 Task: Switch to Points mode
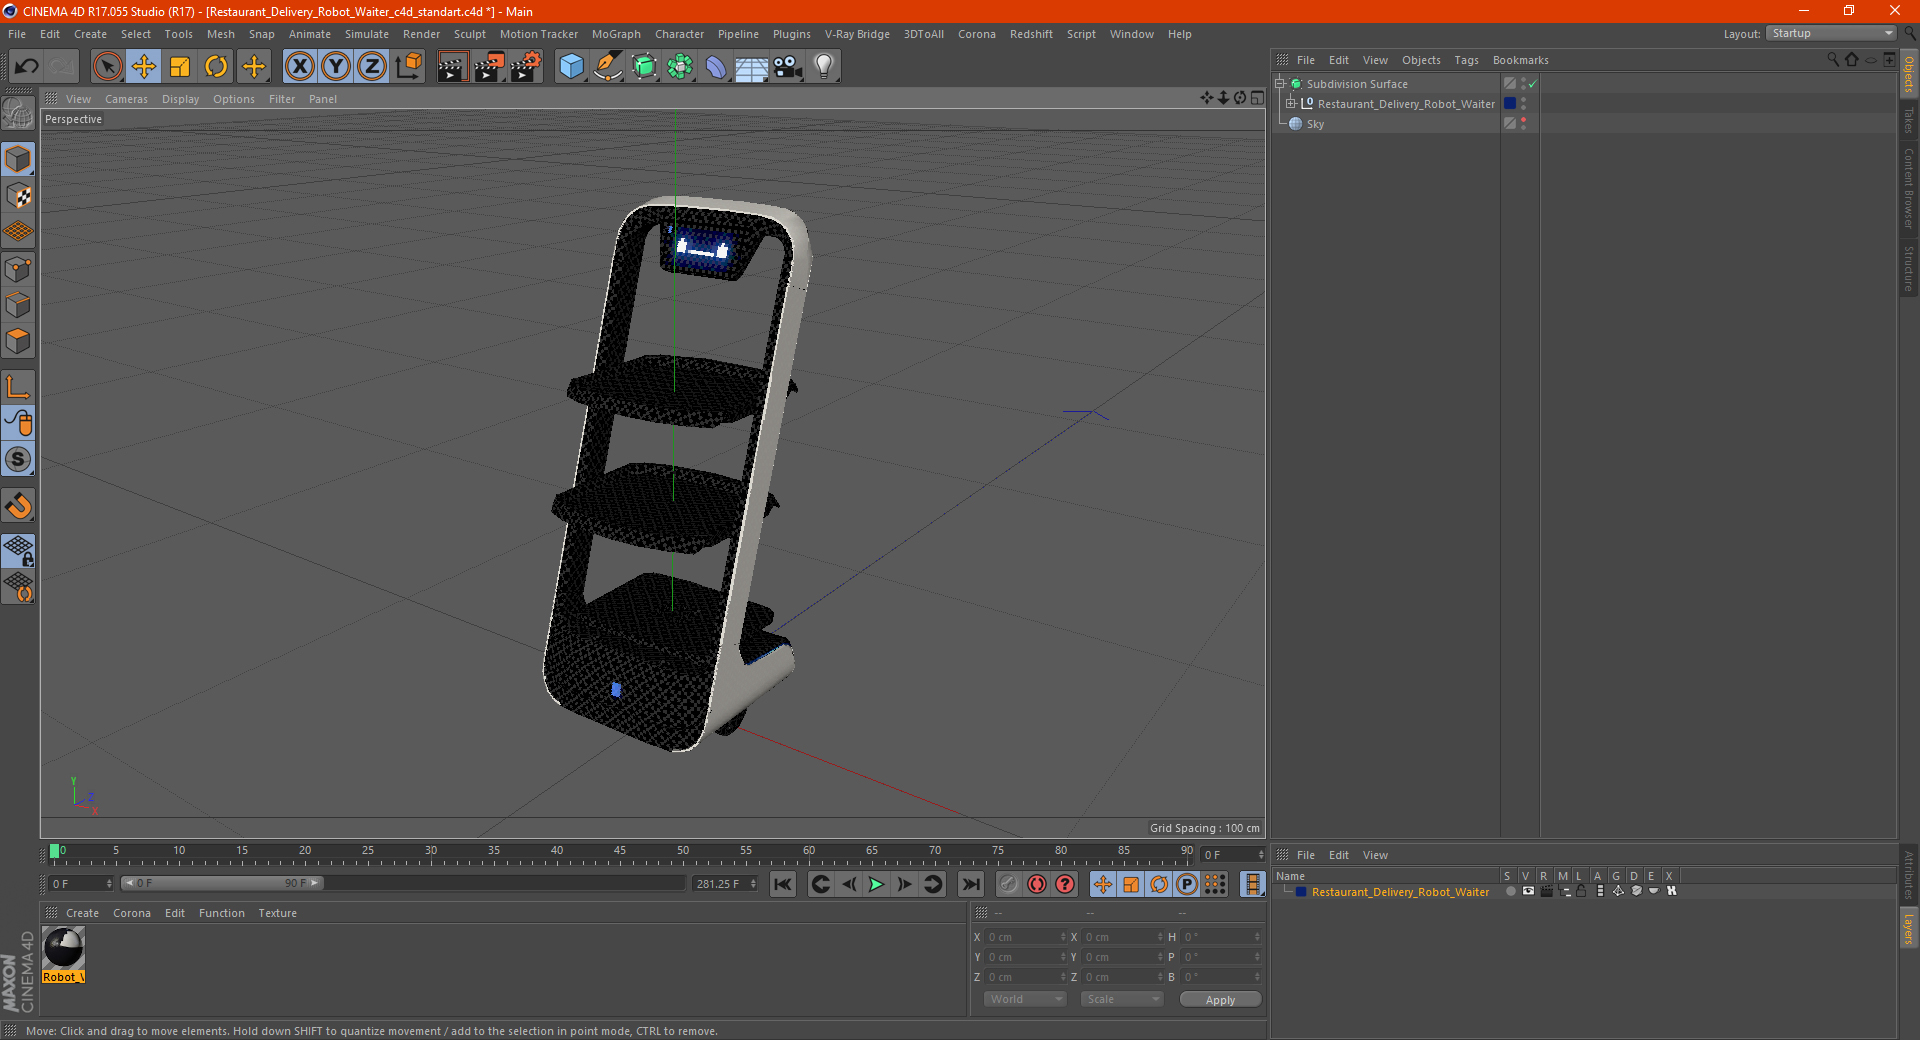point(18,269)
